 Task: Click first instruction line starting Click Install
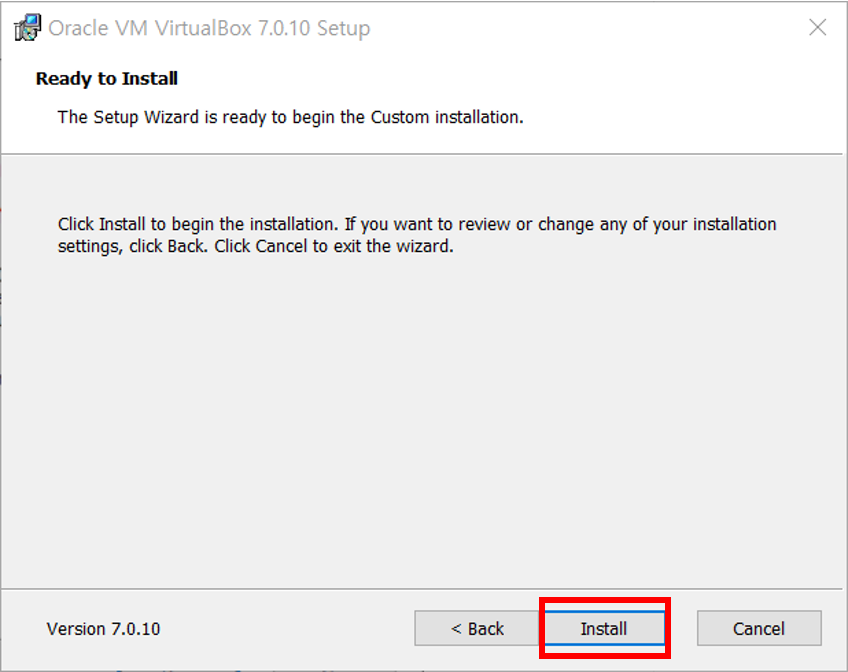tap(417, 224)
